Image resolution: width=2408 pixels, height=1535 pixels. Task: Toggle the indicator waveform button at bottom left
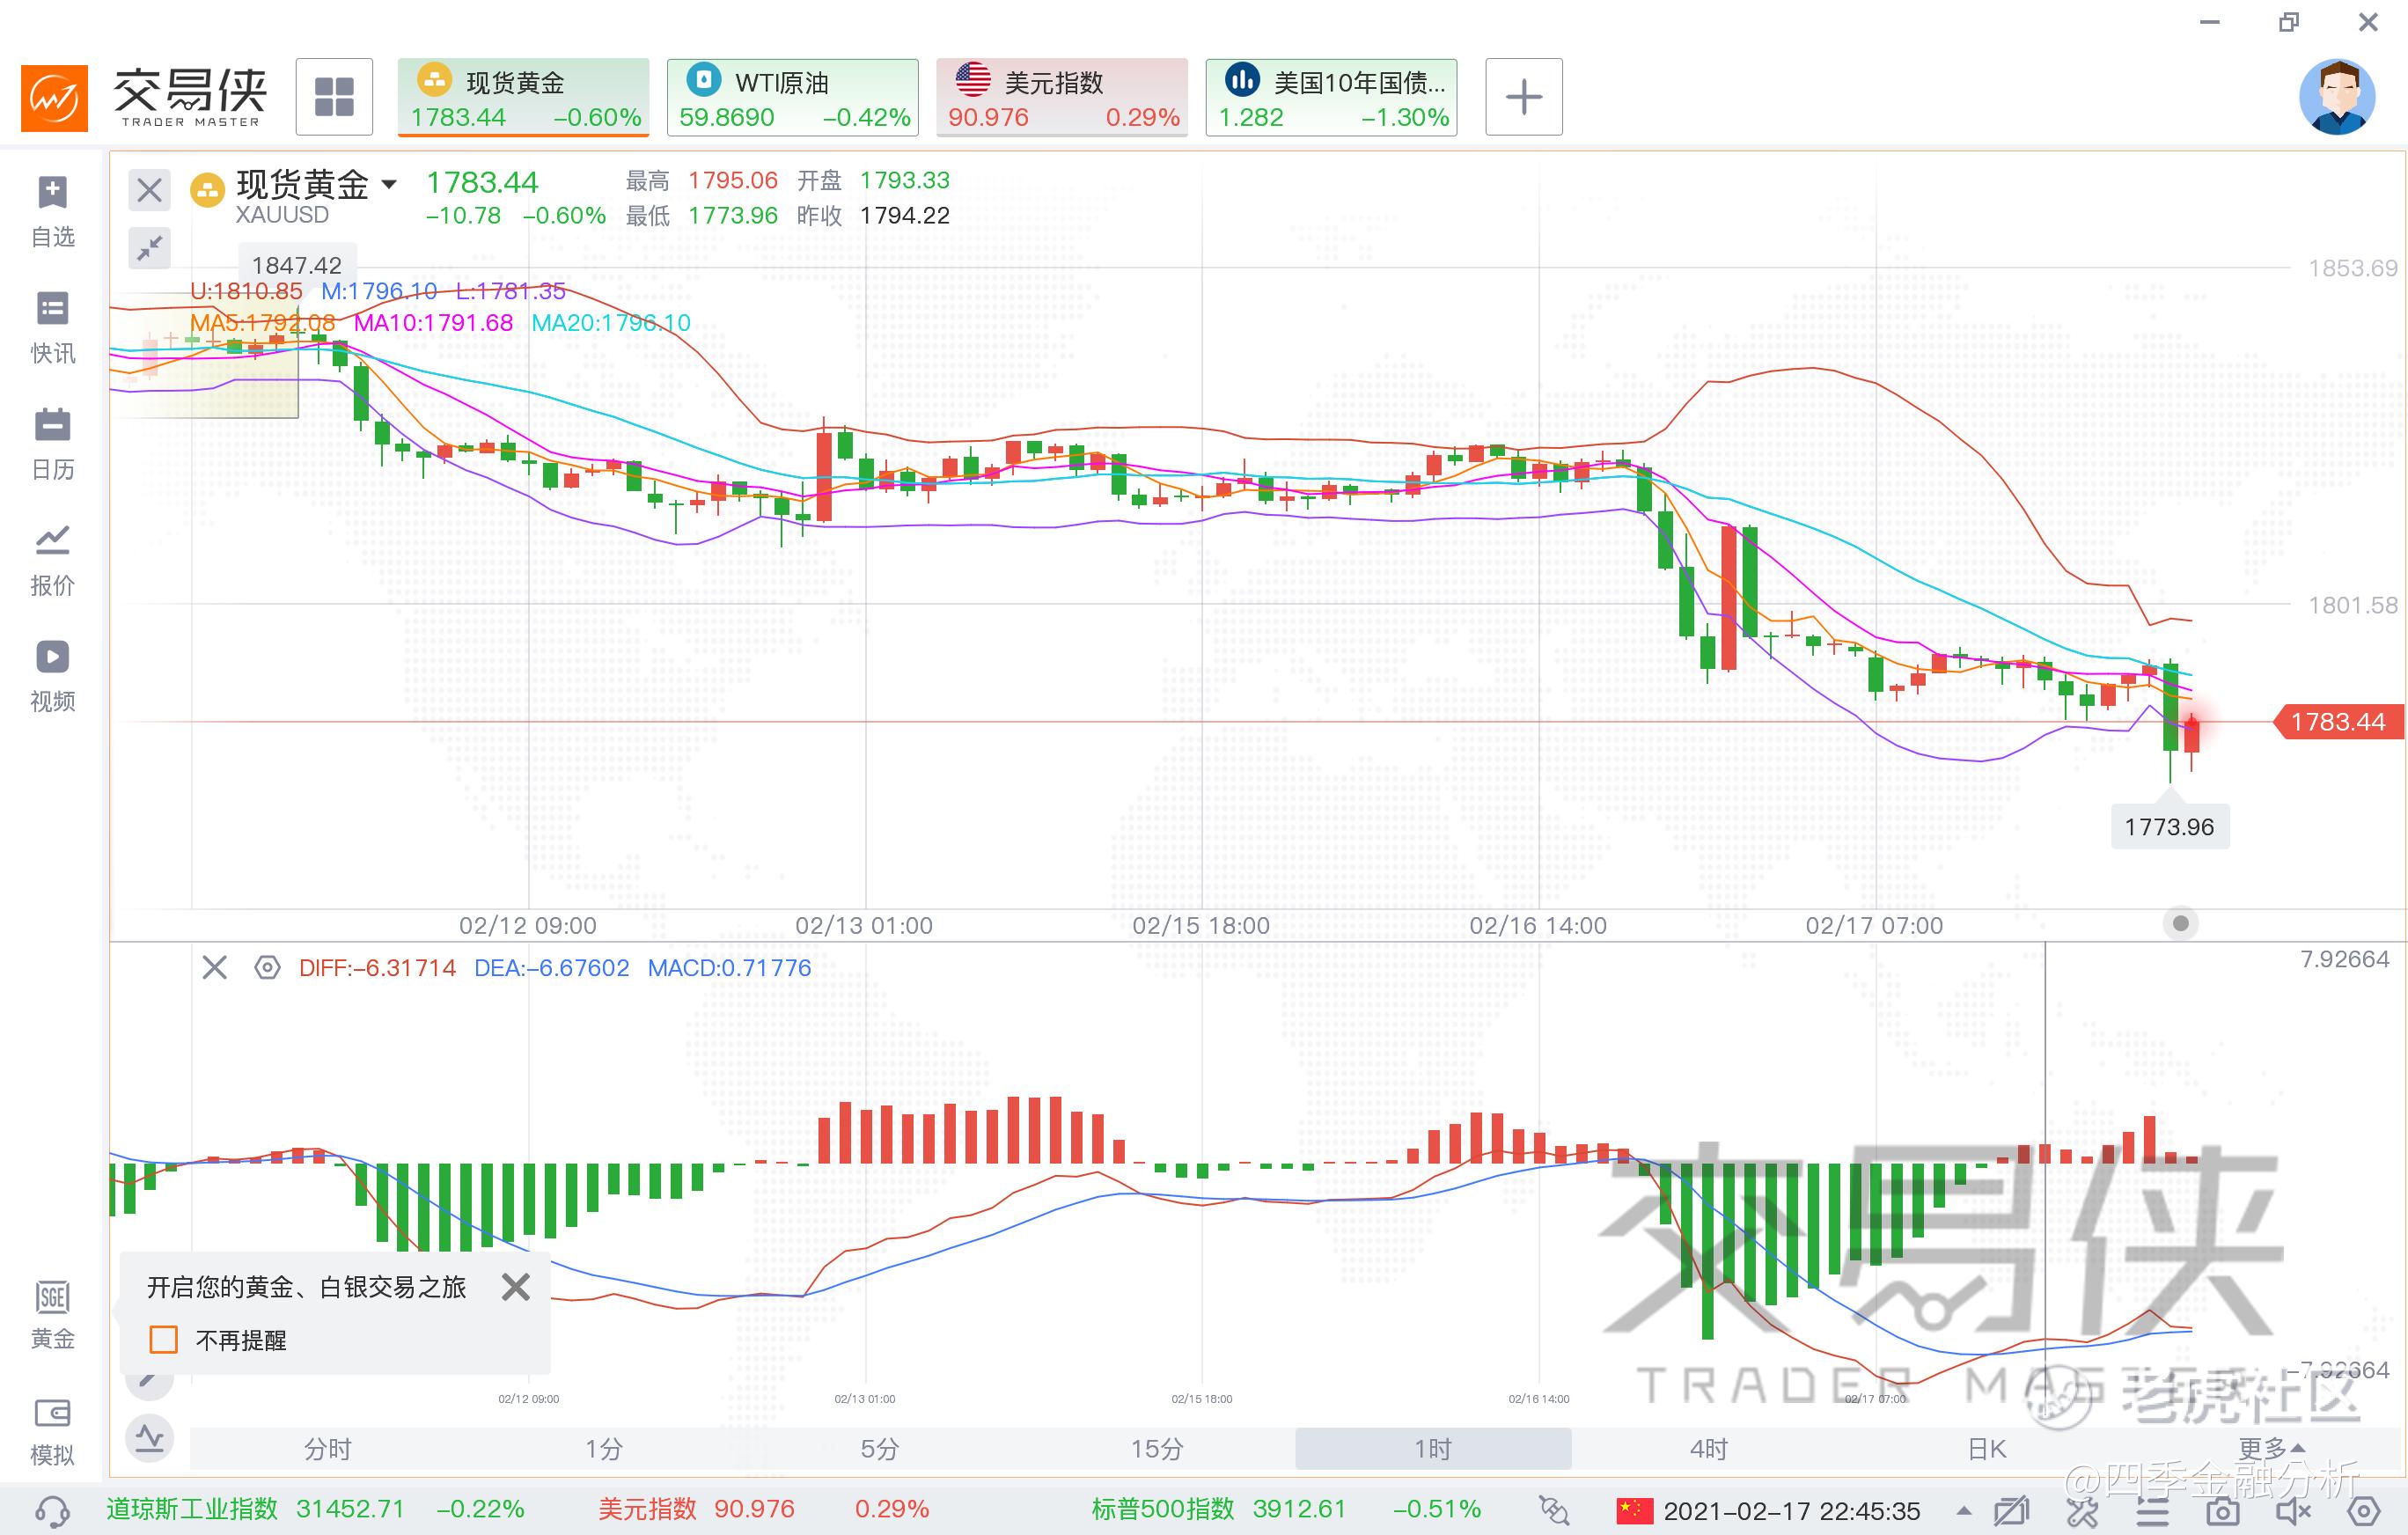pos(150,1439)
